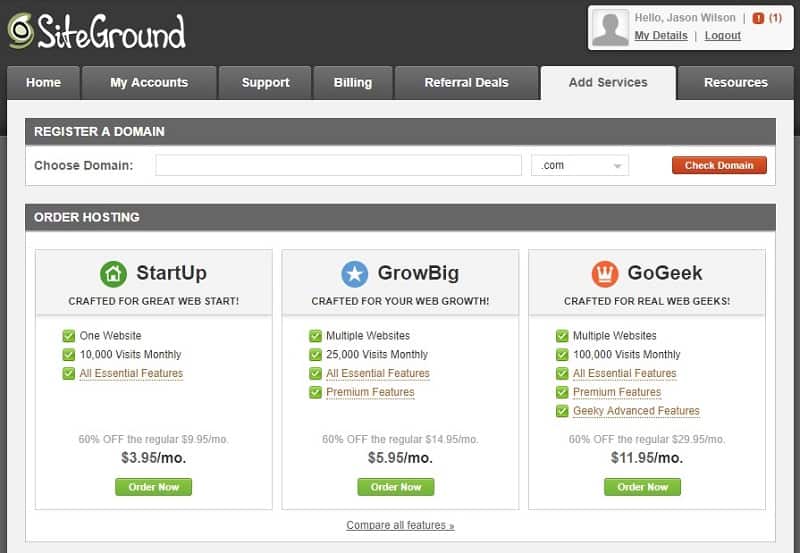The image size is (800, 553).
Task: Open Geeky Advanced Features link
Action: (x=636, y=411)
